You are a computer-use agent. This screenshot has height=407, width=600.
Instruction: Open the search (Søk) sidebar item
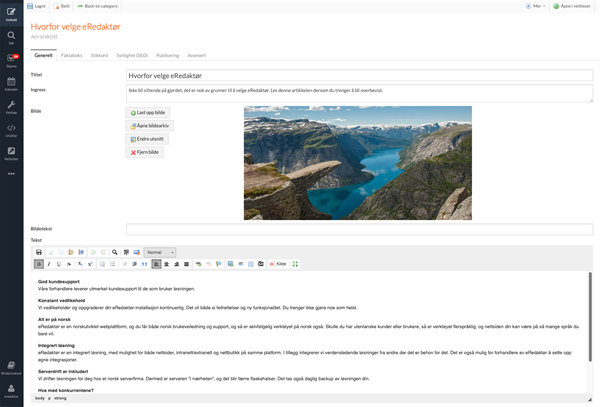[x=11, y=37]
